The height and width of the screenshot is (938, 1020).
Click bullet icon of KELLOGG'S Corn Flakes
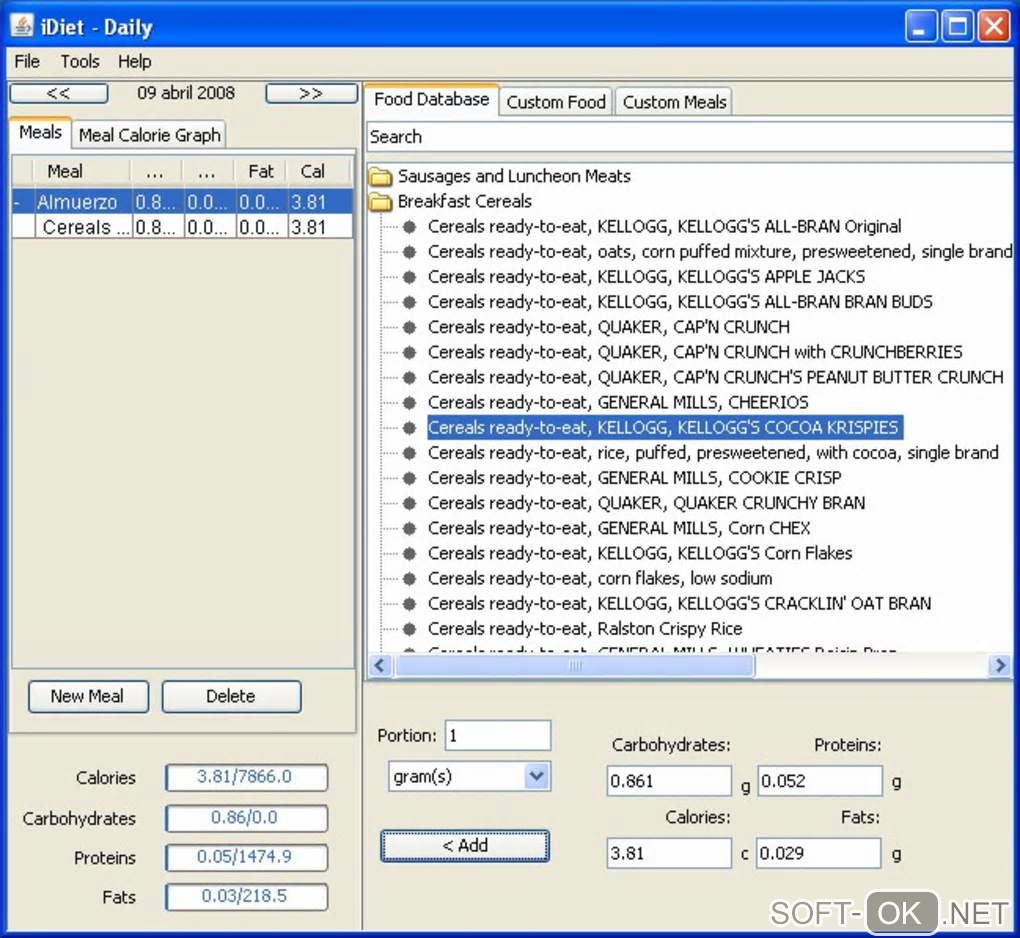pyautogui.click(x=409, y=554)
